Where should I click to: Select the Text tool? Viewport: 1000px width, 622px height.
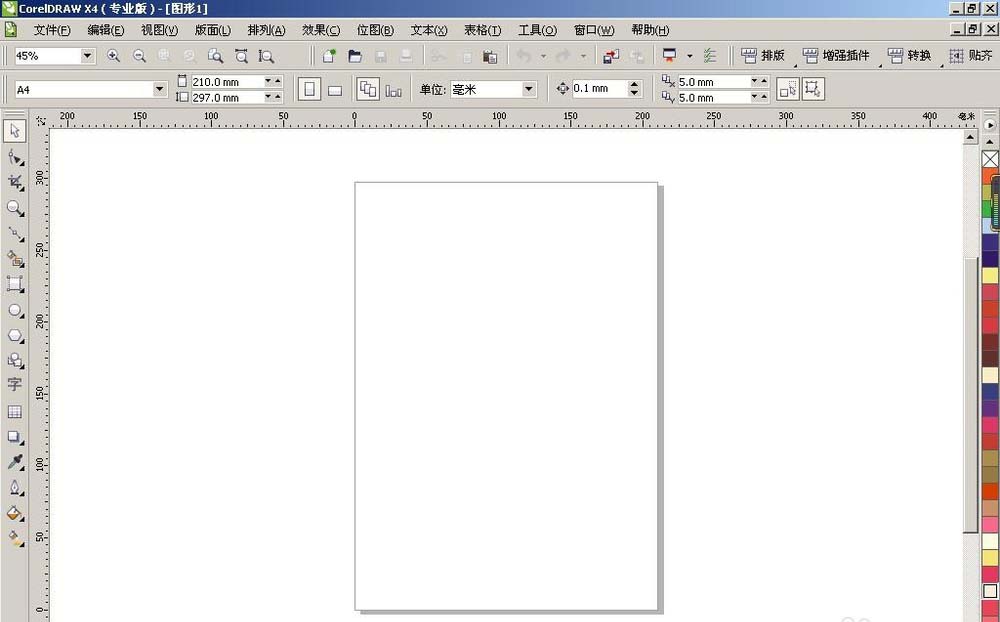point(15,385)
